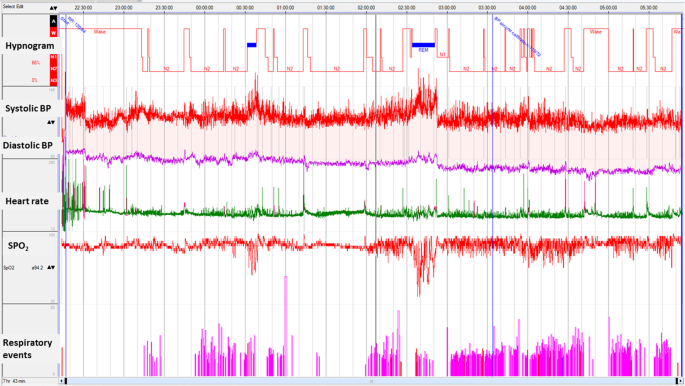Select the long blue REM bar near 02:30
This screenshot has height=386, width=685.
[423, 45]
